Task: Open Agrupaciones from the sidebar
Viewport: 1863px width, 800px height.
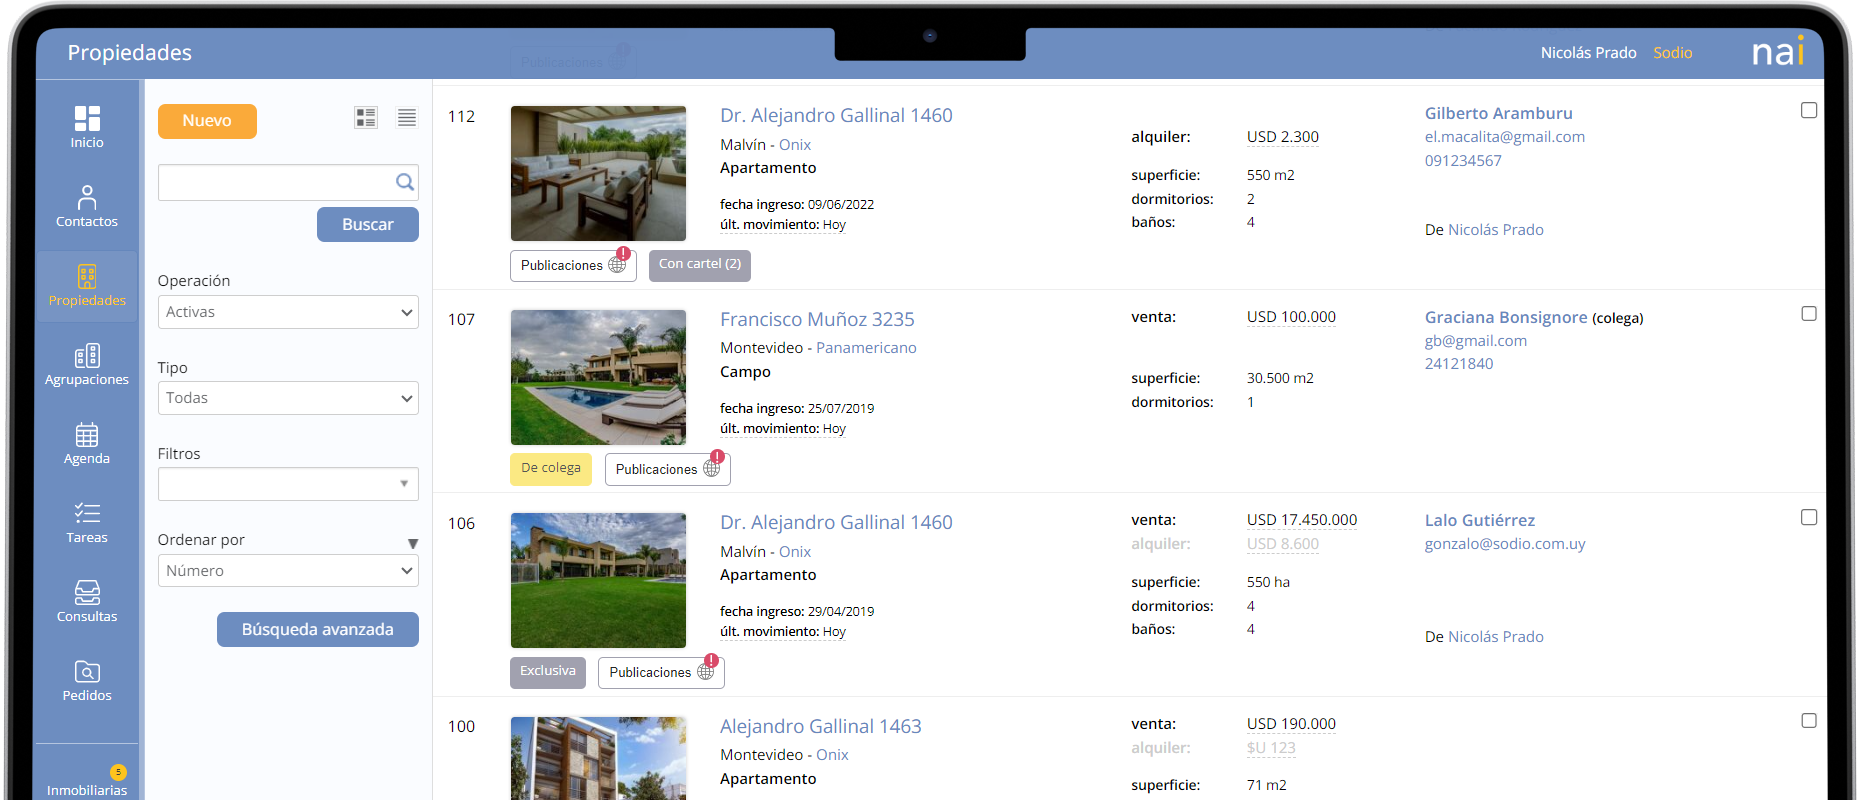Action: pyautogui.click(x=87, y=364)
